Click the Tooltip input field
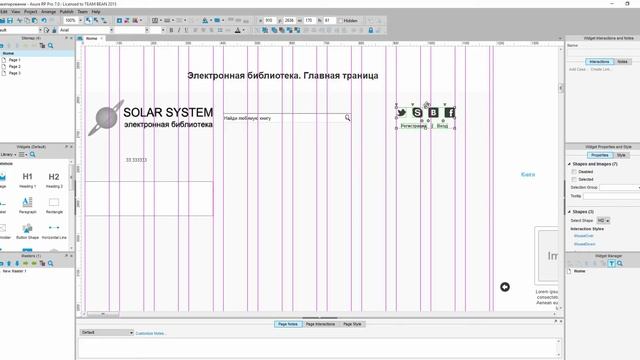The image size is (640, 360). tap(611, 196)
